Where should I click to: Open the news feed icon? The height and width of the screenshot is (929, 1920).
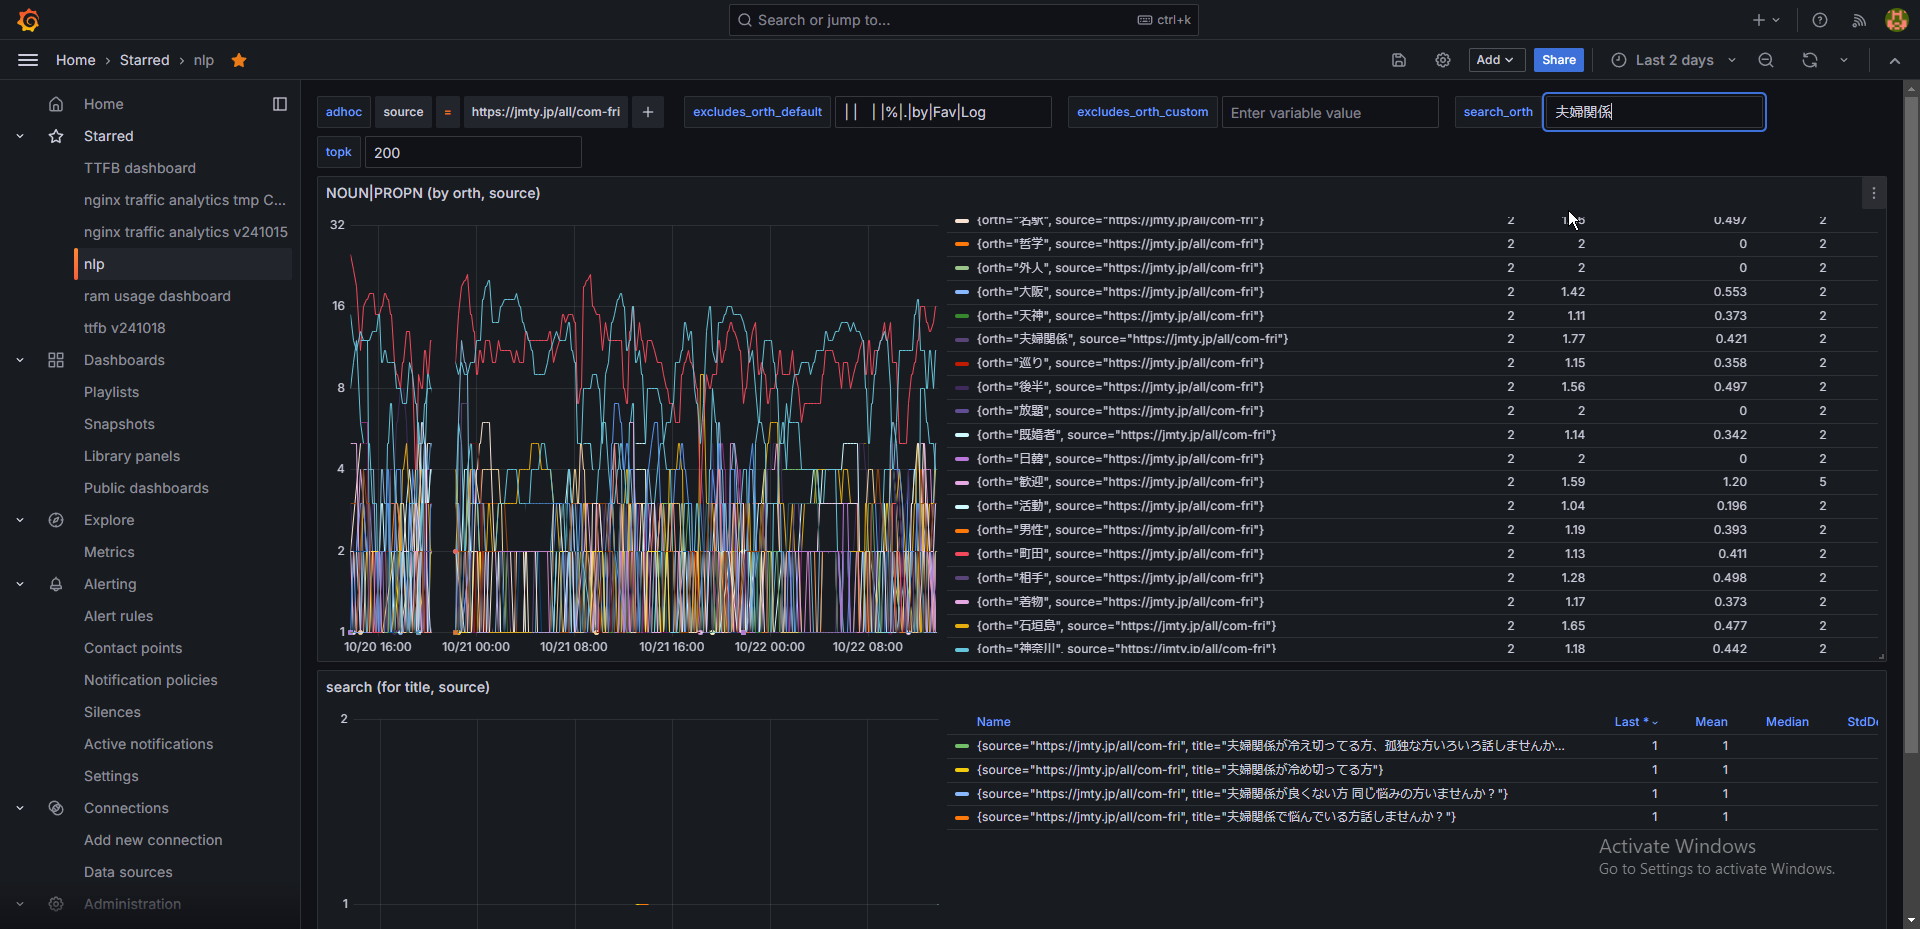tap(1859, 20)
